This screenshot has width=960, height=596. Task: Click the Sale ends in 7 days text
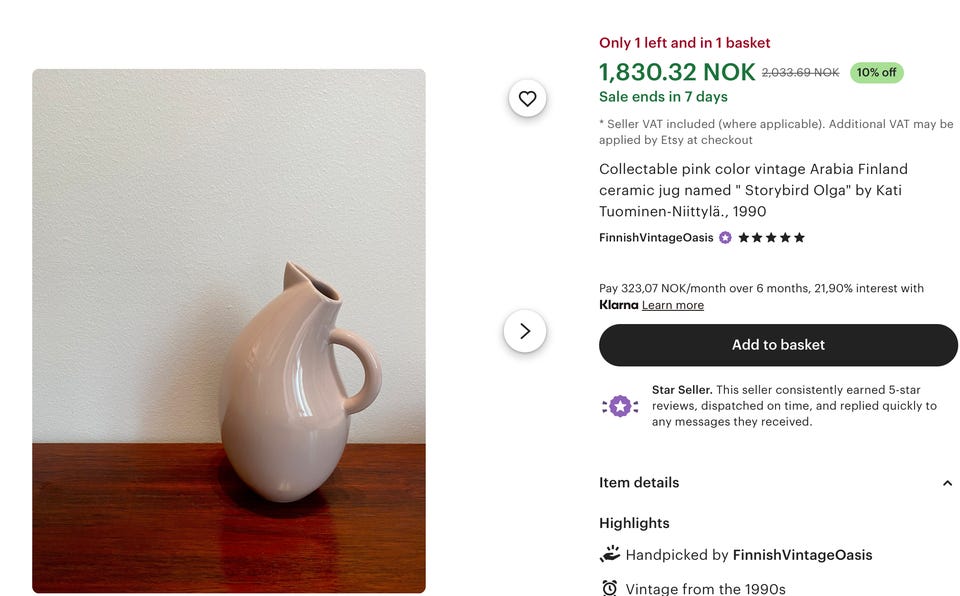tap(663, 97)
